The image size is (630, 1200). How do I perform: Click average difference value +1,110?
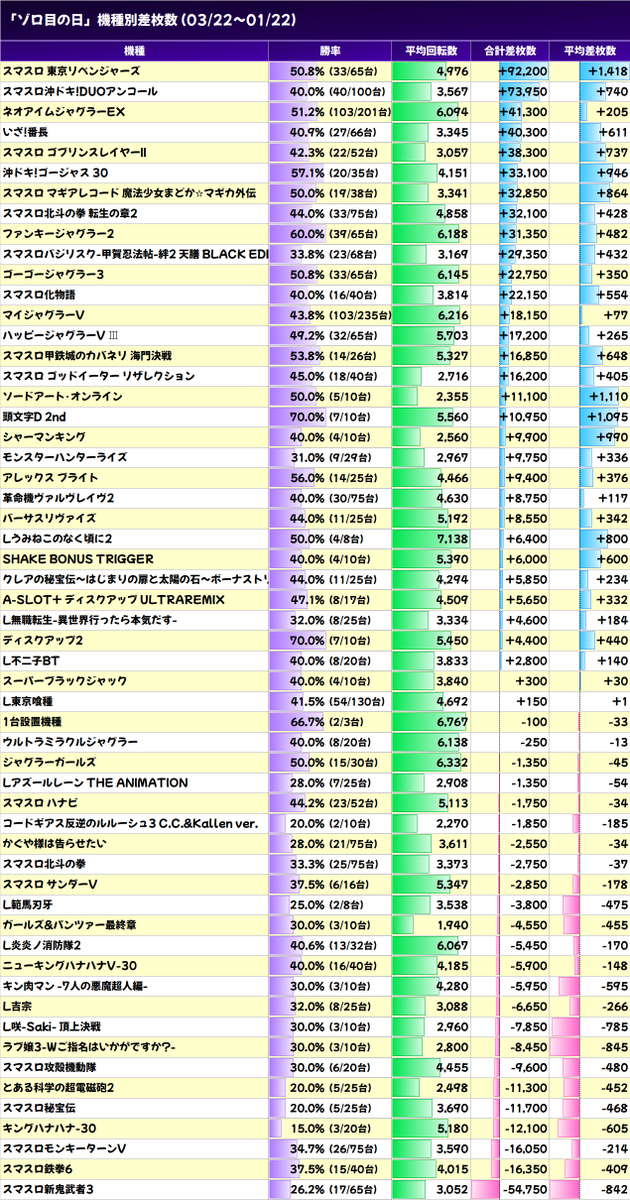(x=607, y=396)
